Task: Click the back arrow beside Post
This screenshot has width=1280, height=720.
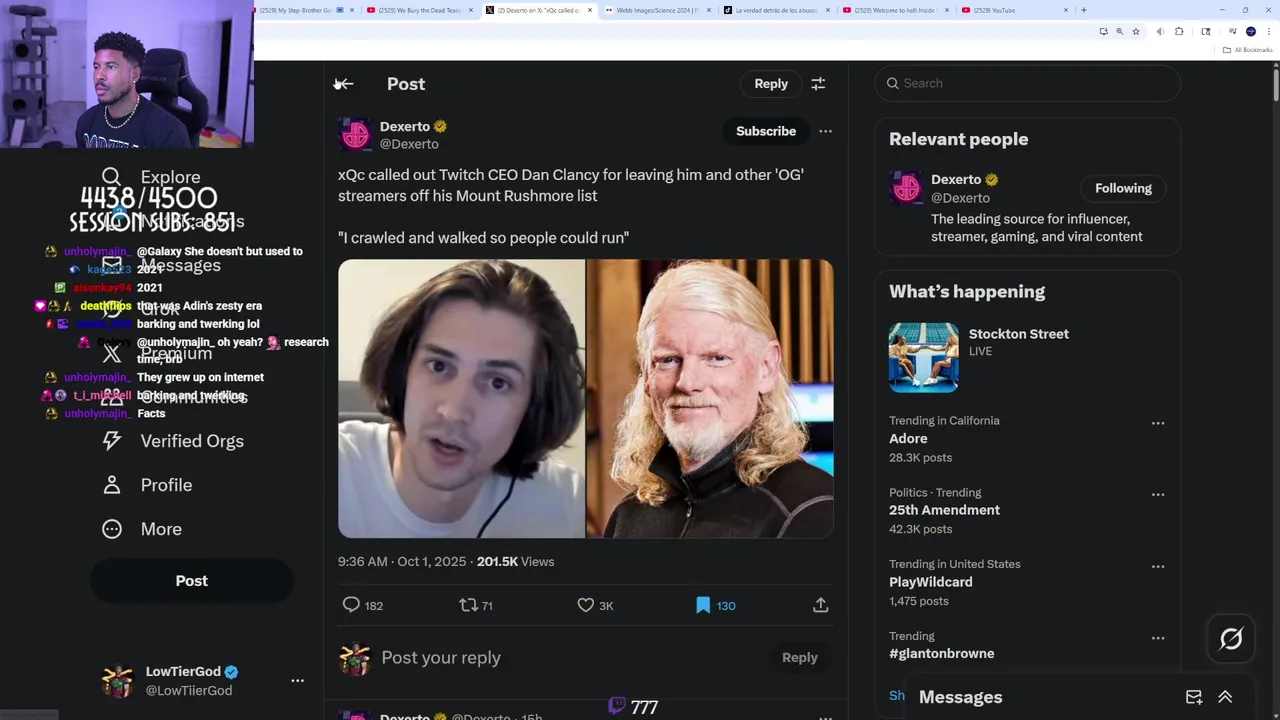Action: click(345, 84)
